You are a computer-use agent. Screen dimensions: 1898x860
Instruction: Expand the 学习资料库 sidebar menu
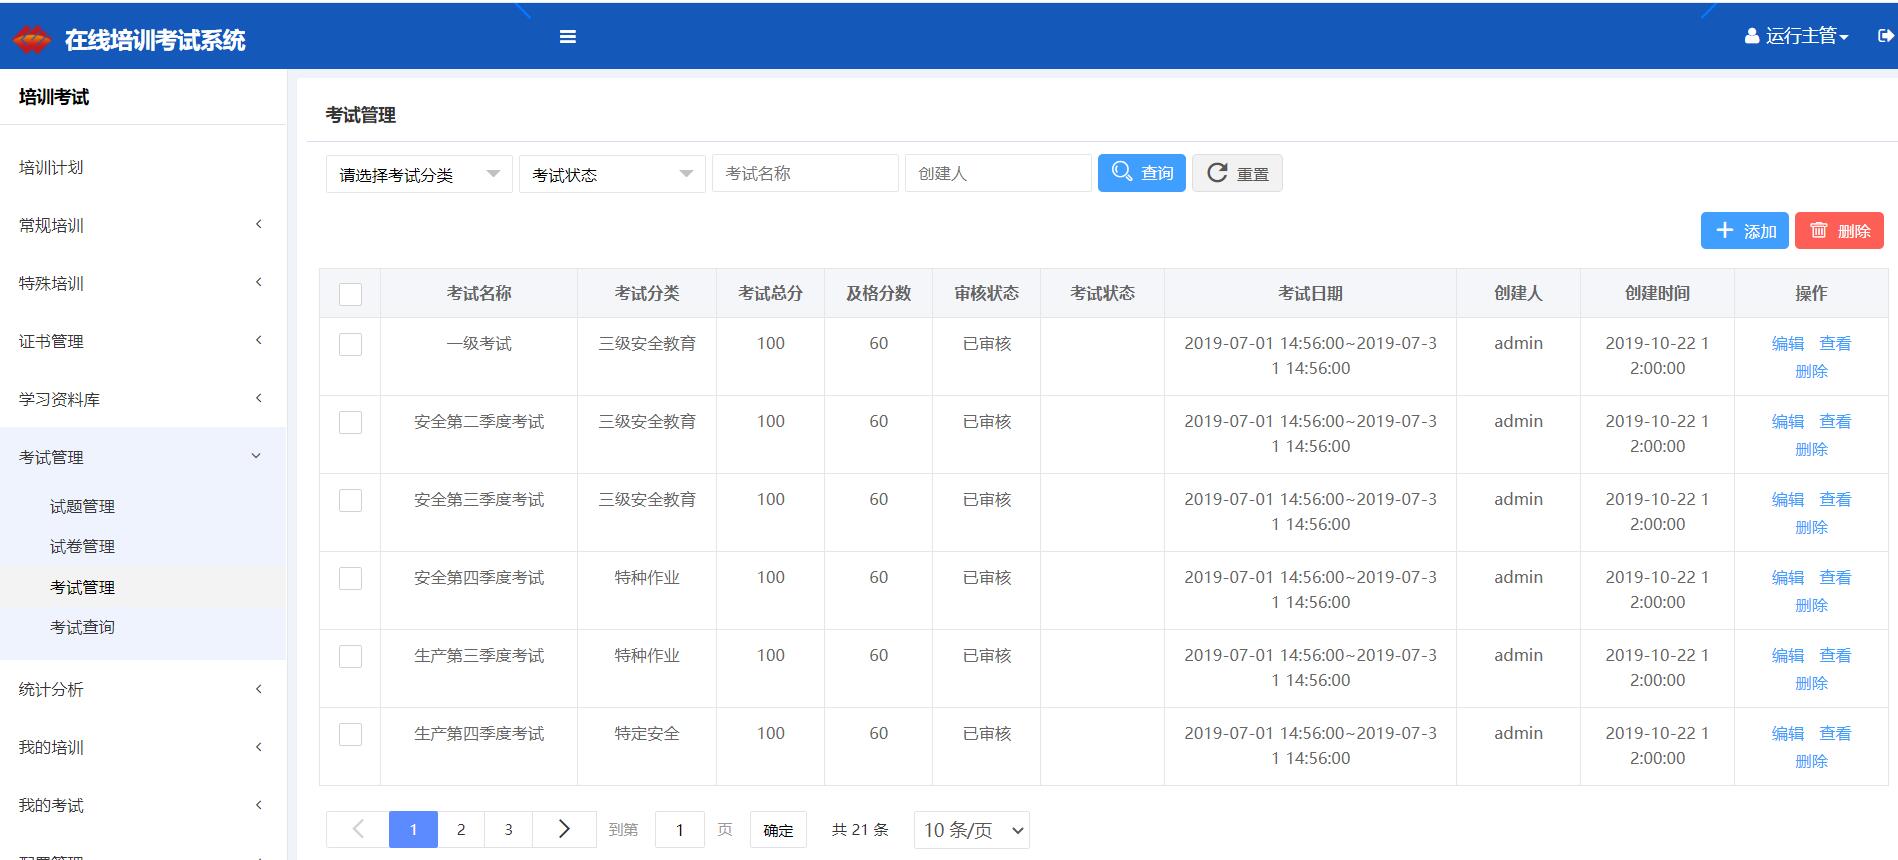click(x=142, y=399)
